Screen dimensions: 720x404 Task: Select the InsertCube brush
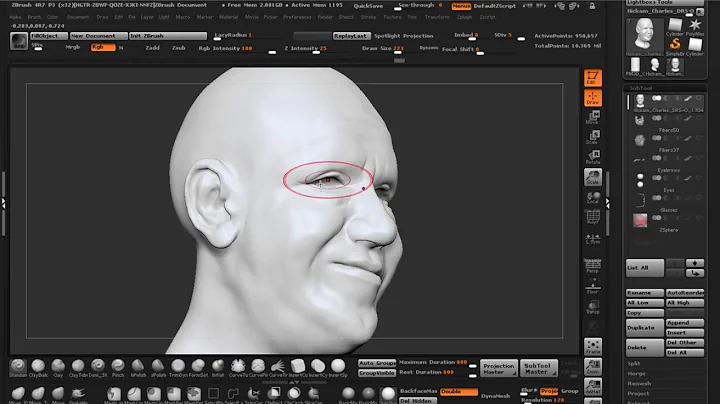pyautogui.click(x=298, y=368)
